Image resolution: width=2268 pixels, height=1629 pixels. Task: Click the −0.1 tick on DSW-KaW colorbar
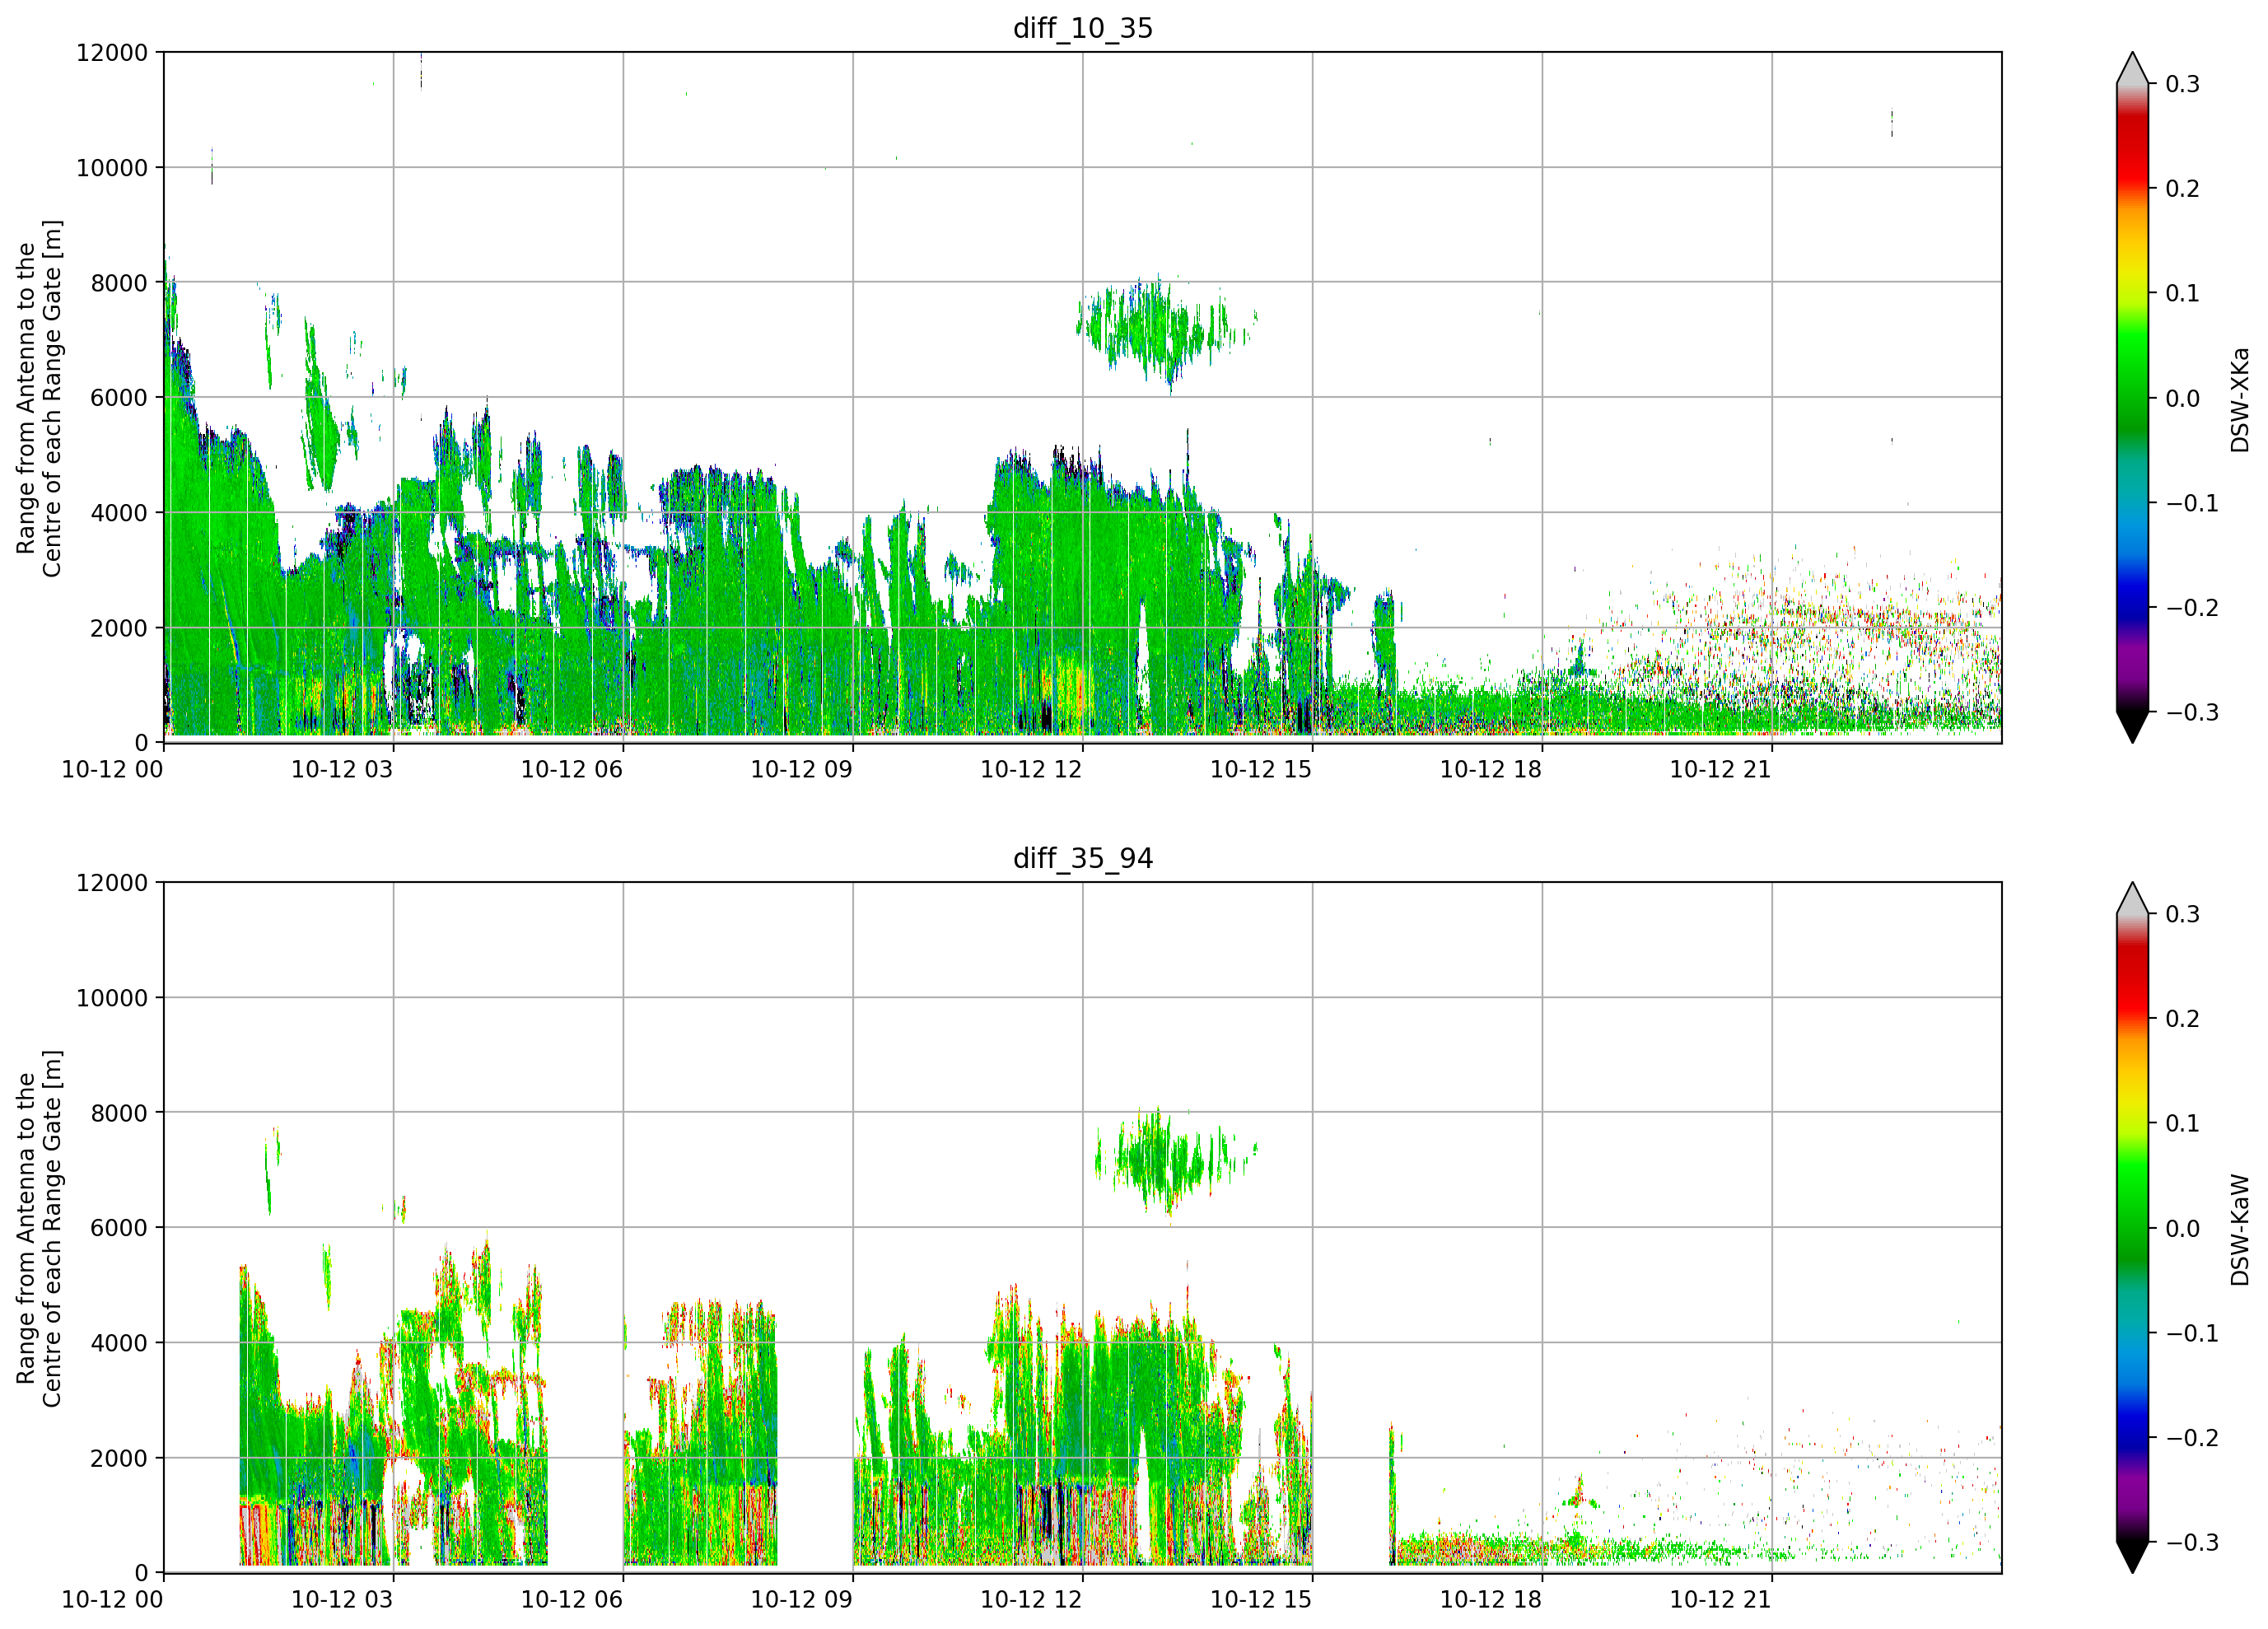click(x=2193, y=1333)
